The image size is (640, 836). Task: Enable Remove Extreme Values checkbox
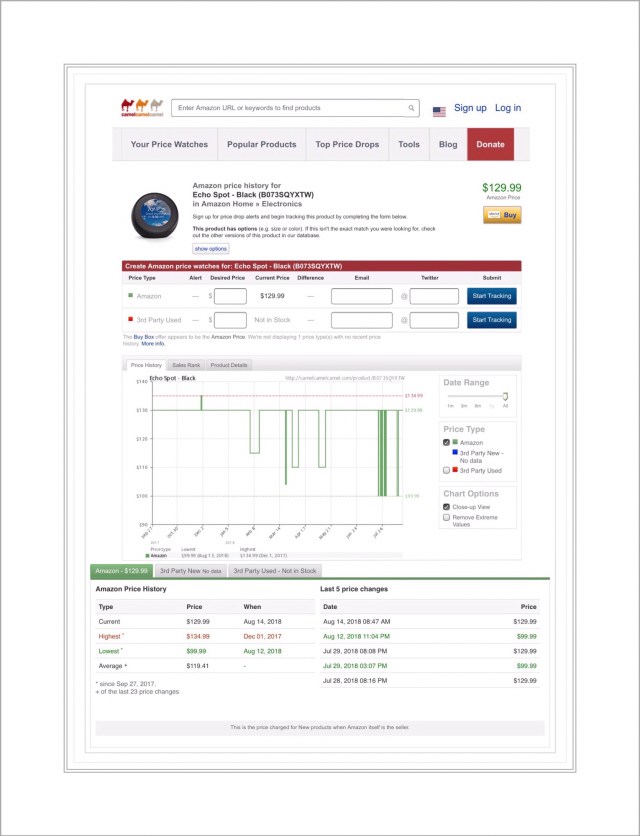pyautogui.click(x=447, y=517)
